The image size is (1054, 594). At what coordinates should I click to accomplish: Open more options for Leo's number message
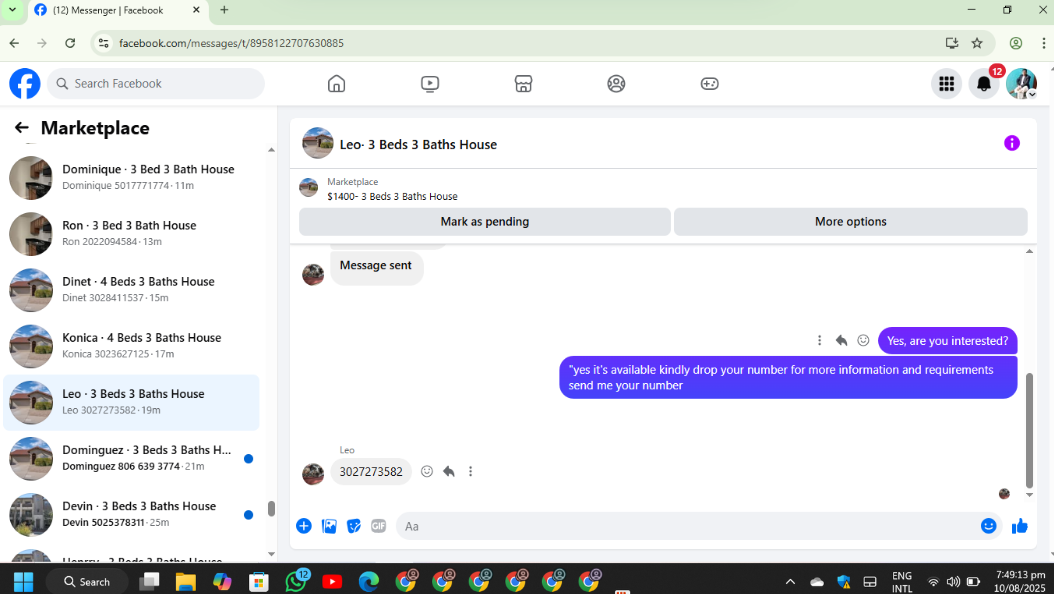coord(471,472)
